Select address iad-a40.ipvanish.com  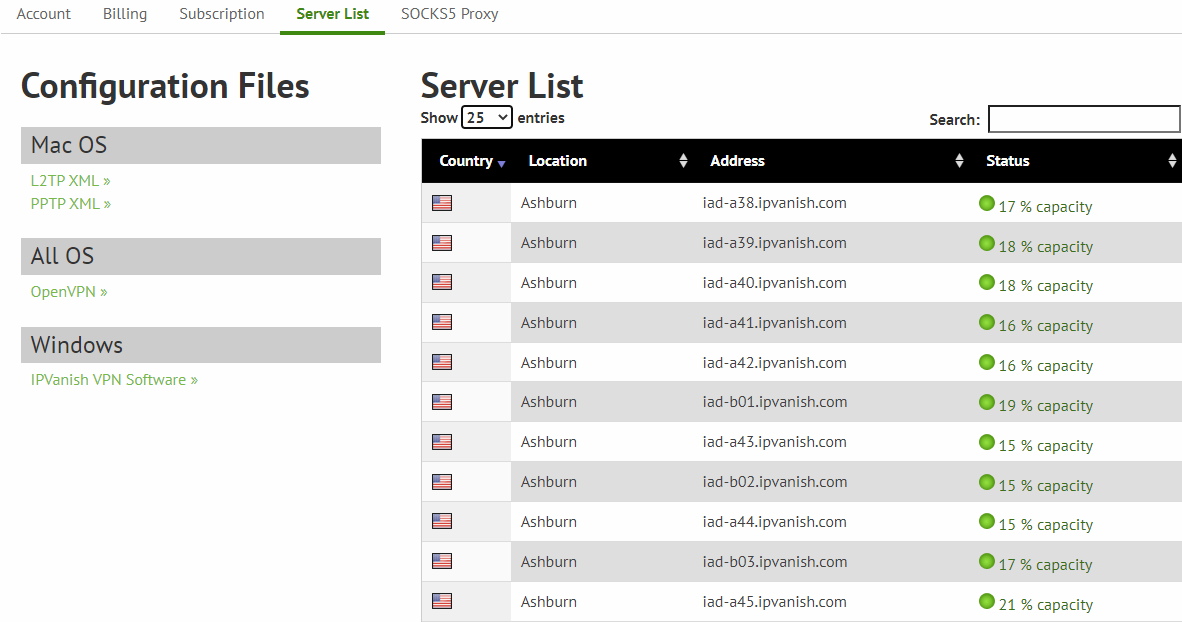coord(774,283)
